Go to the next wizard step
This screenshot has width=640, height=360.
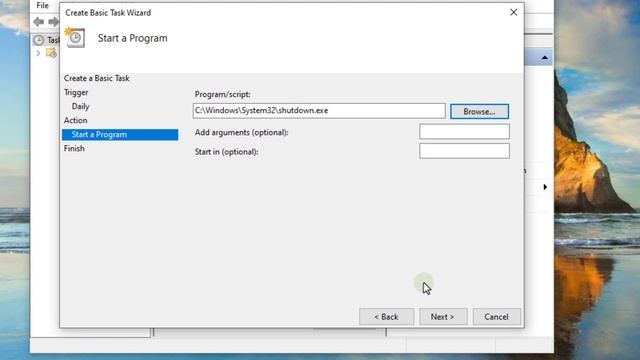point(443,317)
